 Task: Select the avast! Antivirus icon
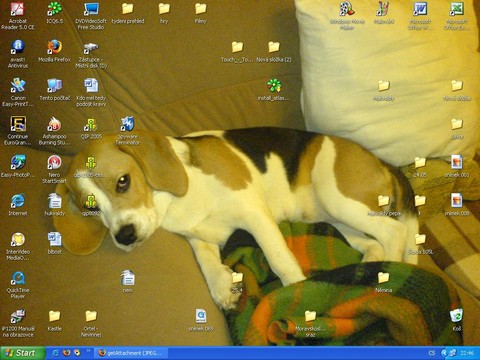pos(18,53)
